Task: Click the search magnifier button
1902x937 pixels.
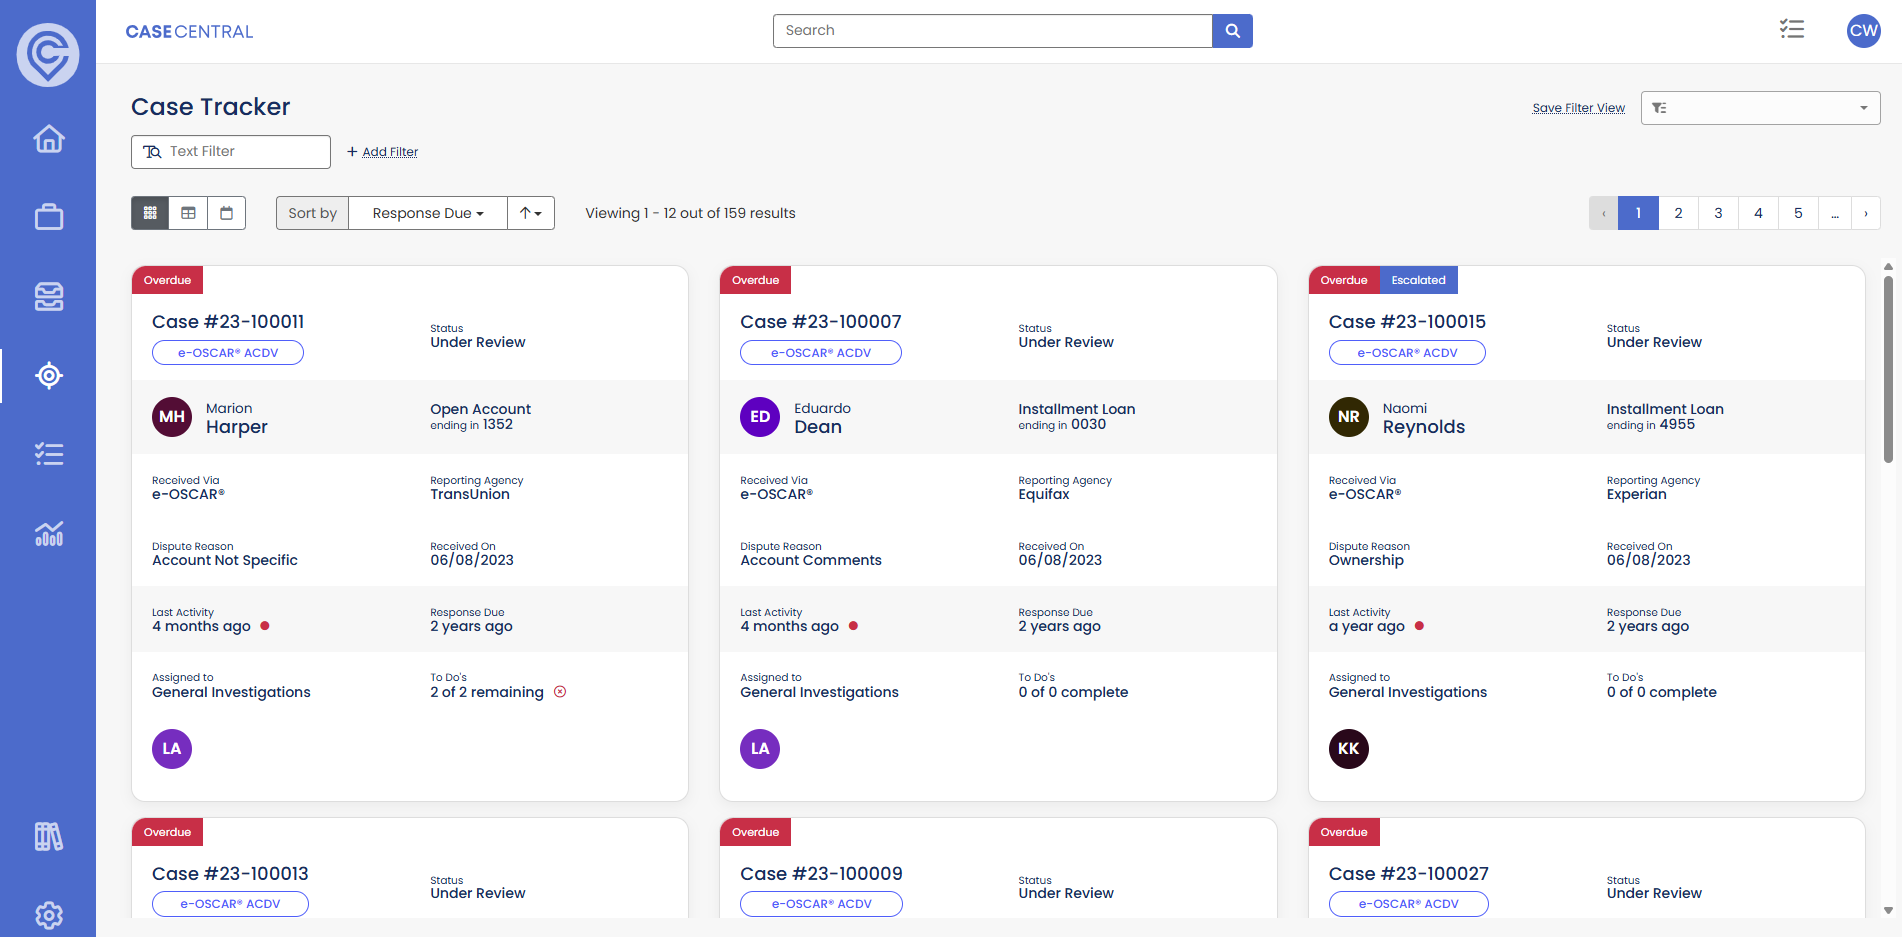Action: coord(1232,31)
